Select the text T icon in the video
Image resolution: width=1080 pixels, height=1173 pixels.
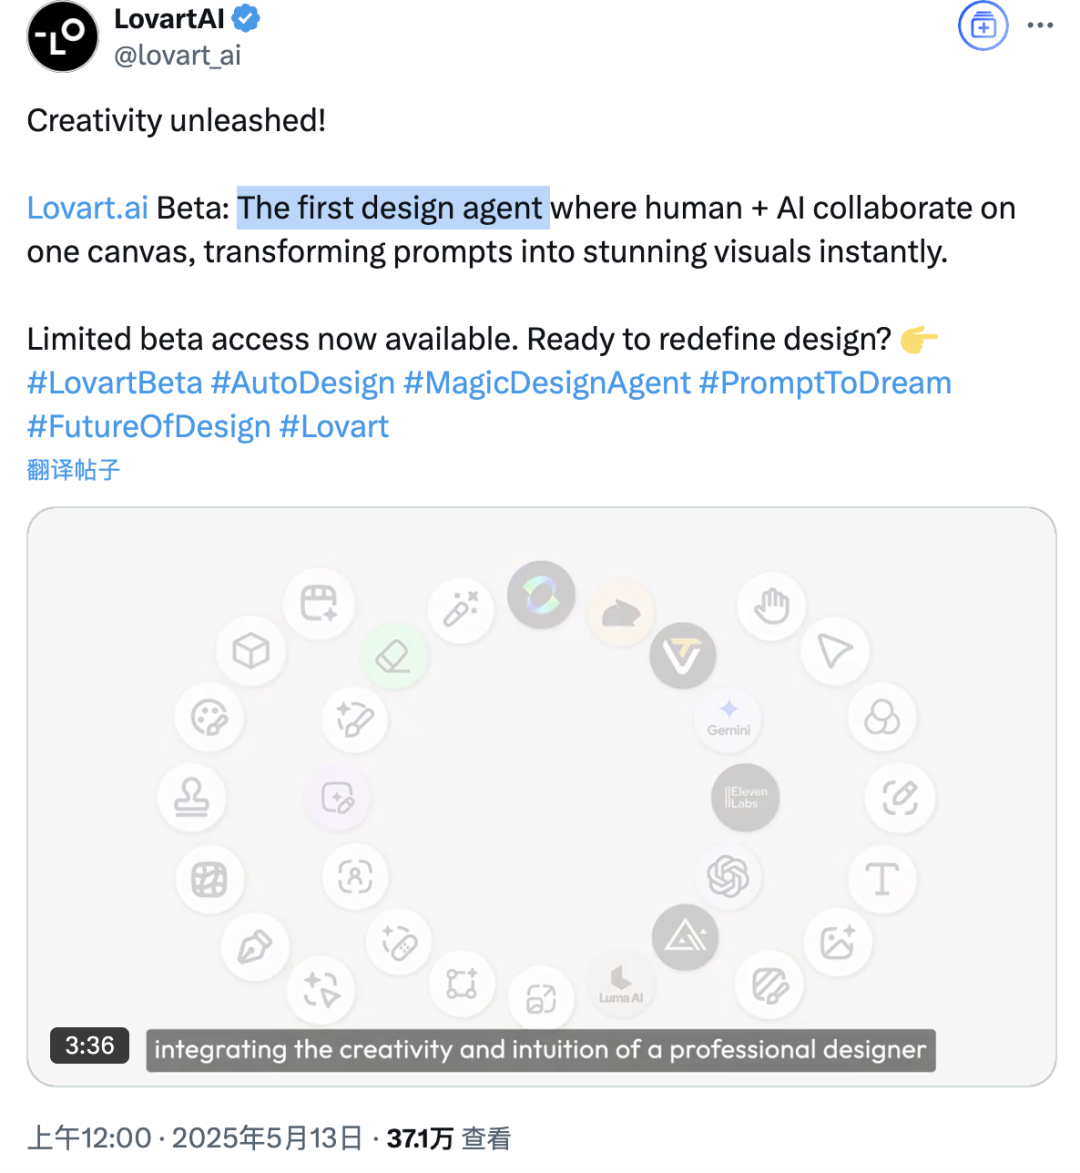[x=882, y=879]
